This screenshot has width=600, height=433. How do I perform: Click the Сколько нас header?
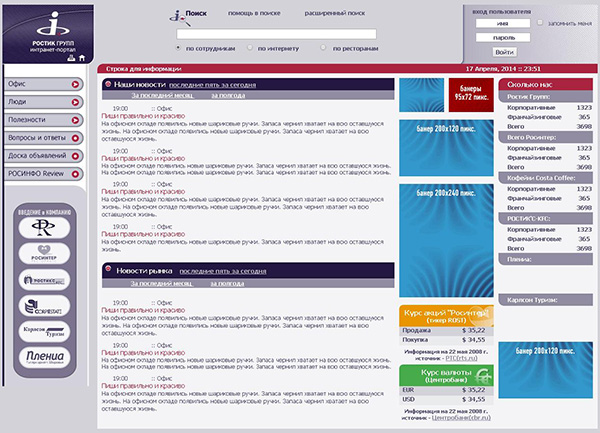546,85
